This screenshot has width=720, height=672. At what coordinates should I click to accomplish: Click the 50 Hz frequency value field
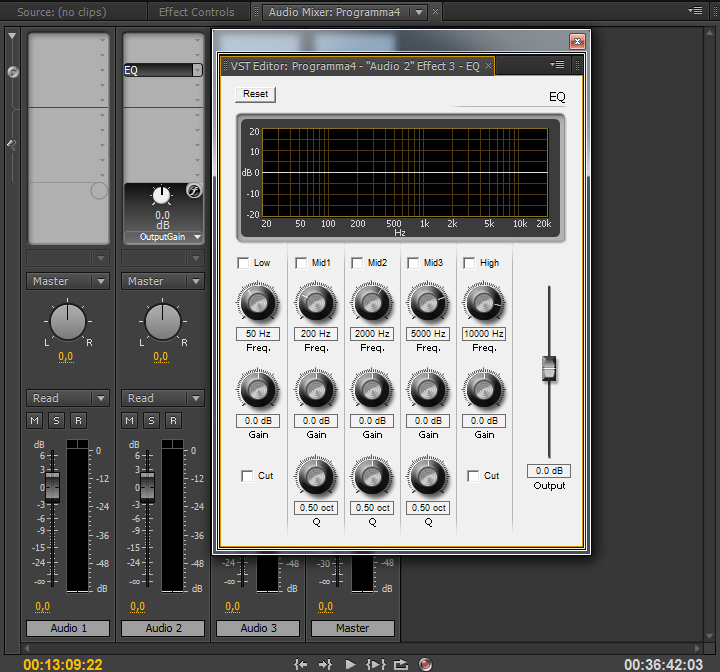point(258,333)
